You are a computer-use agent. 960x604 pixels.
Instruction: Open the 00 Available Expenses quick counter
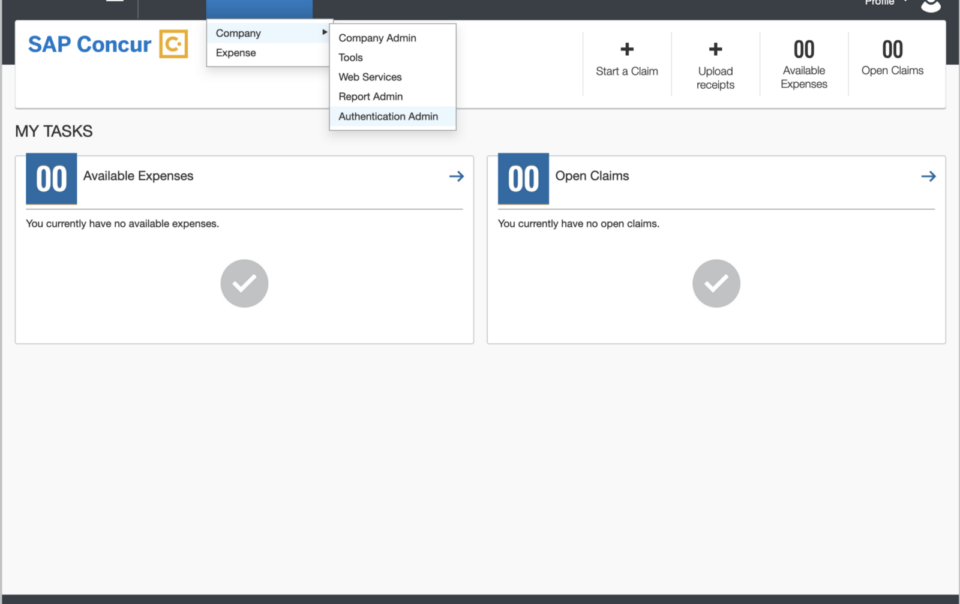(804, 64)
